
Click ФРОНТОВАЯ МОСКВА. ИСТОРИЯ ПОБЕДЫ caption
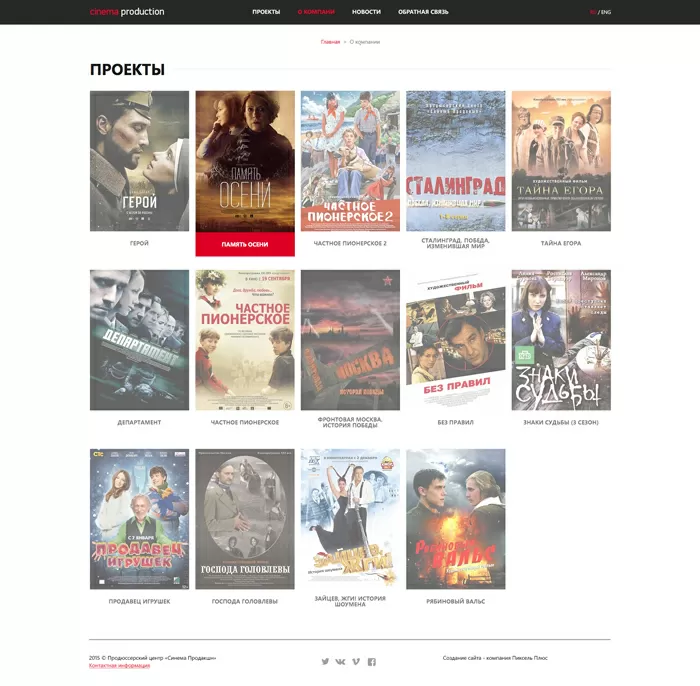pyautogui.click(x=350, y=422)
